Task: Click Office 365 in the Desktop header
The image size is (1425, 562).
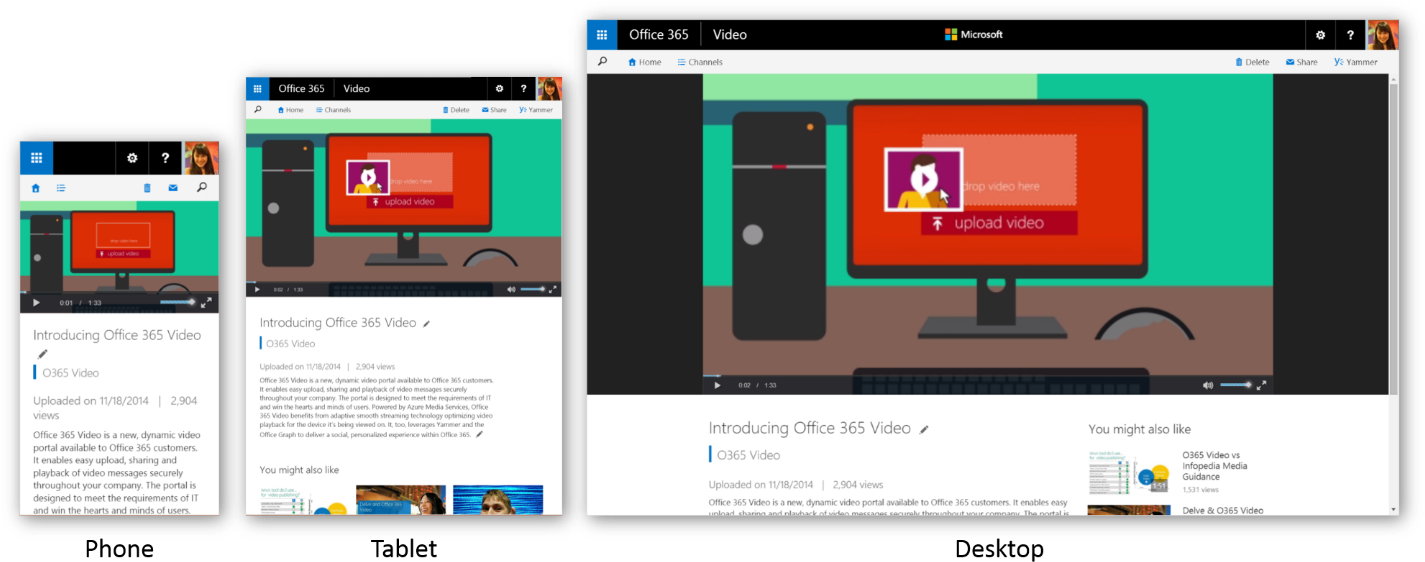Action: coord(659,35)
